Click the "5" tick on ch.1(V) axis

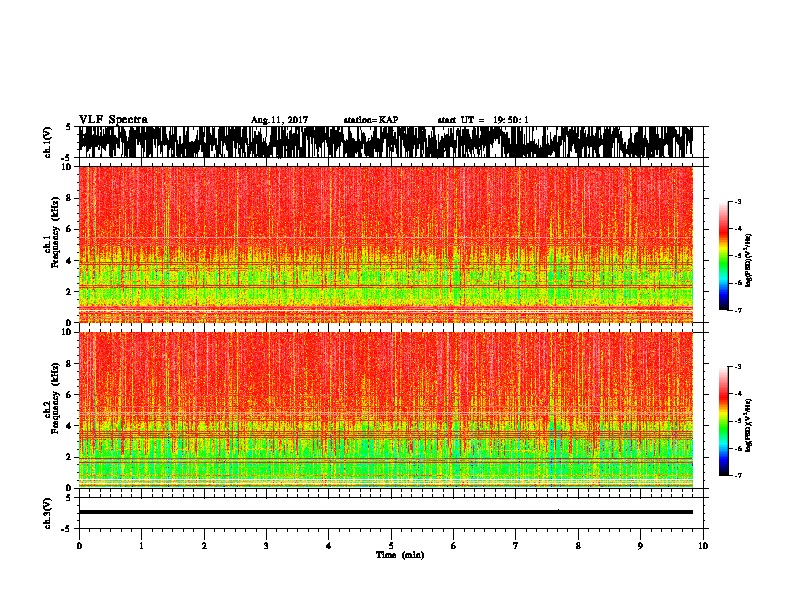(68, 127)
